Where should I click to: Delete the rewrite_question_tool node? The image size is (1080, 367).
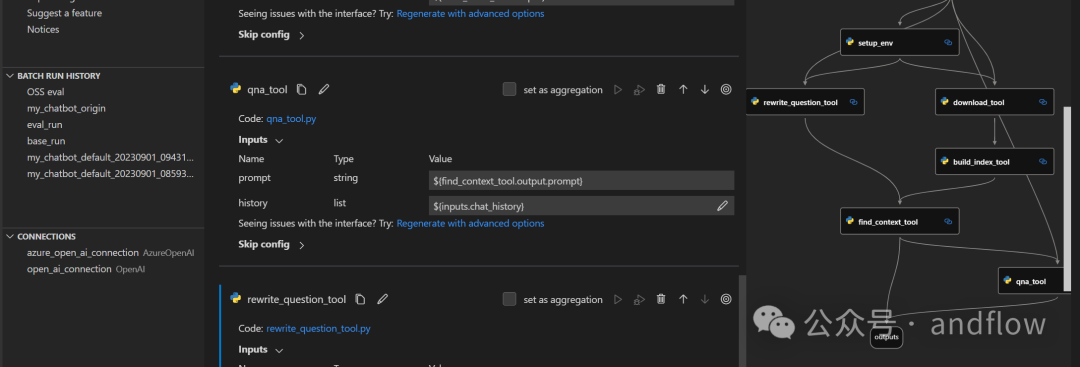[661, 300]
